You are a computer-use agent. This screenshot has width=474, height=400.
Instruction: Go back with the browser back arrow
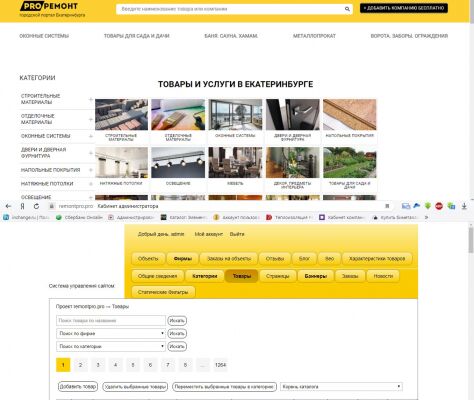(8, 206)
